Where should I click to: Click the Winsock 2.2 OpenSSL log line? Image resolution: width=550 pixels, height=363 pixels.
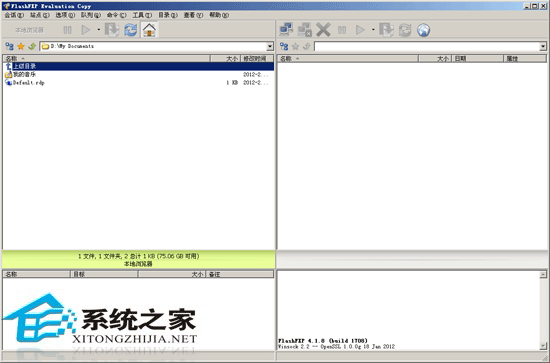tap(336, 347)
